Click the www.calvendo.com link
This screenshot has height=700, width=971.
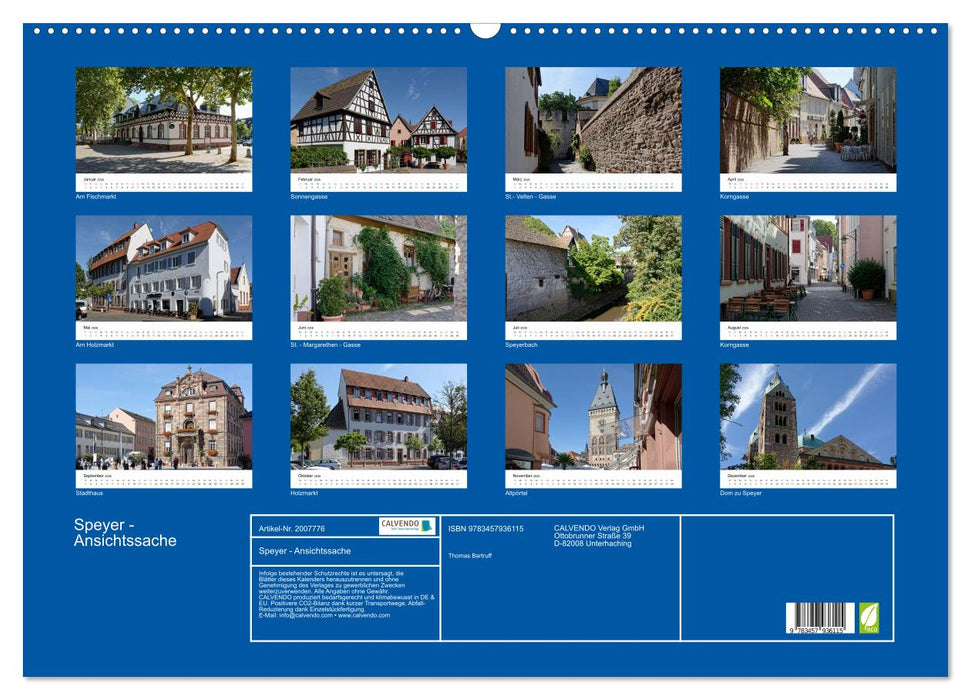click(x=362, y=616)
